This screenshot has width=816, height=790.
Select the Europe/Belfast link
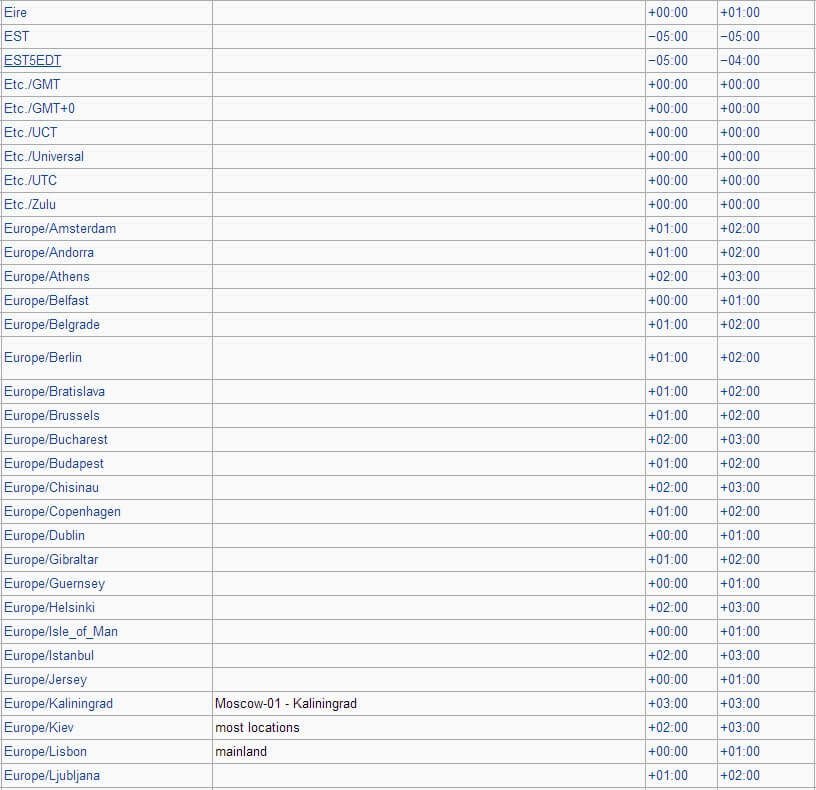click(46, 300)
